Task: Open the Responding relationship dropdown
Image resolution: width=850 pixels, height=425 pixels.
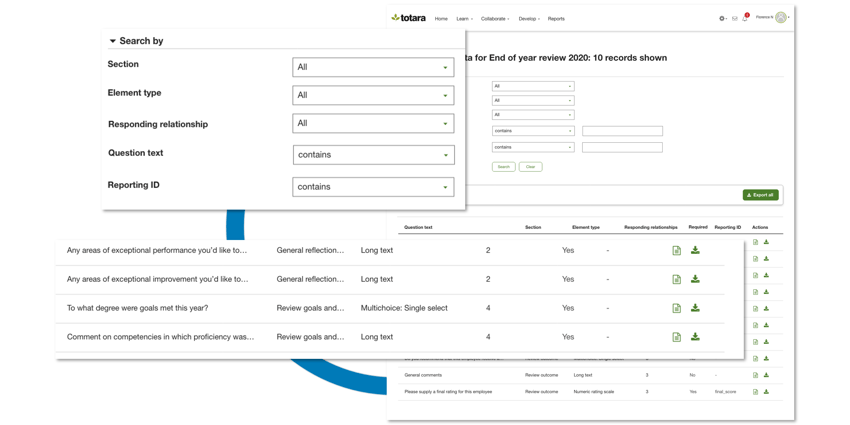Action: (x=373, y=123)
